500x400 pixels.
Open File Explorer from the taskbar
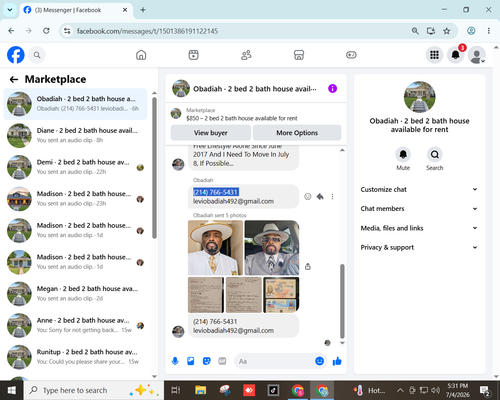200,390
